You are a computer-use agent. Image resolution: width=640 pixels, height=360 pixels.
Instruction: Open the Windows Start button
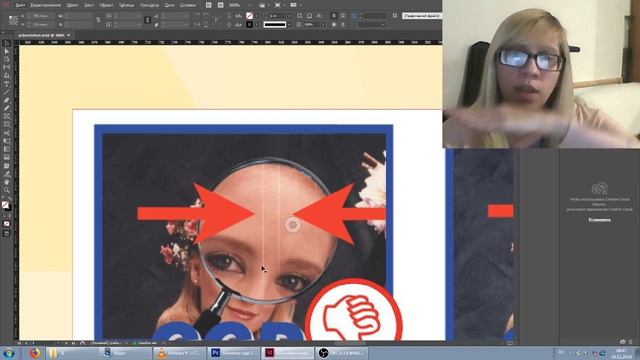click(8, 353)
